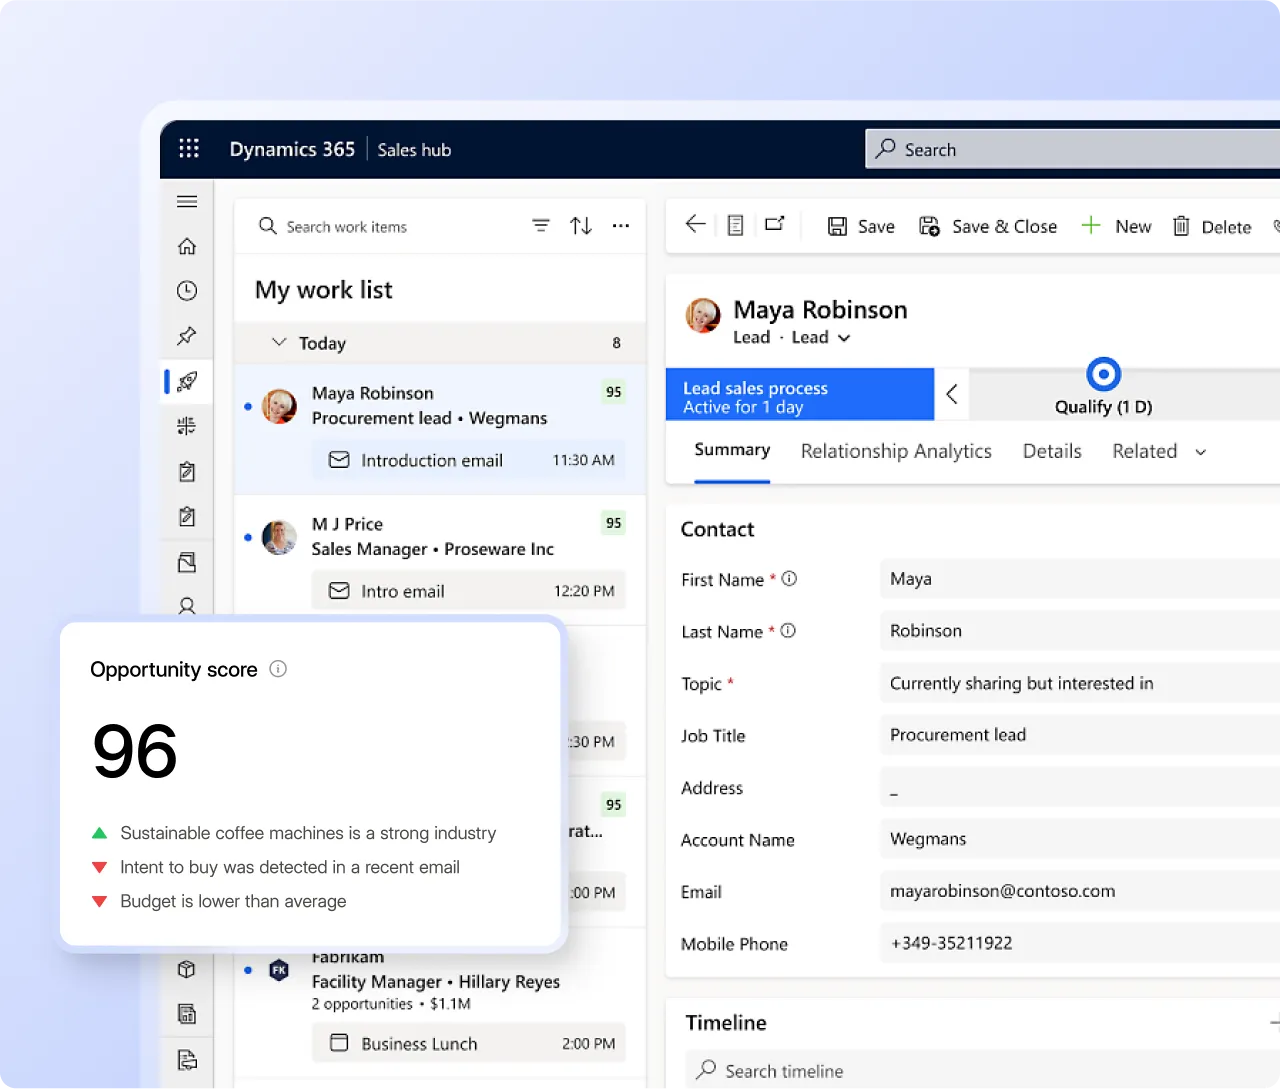The width and height of the screenshot is (1280, 1089).
Task: Click the Search work items field
Action: 347,227
